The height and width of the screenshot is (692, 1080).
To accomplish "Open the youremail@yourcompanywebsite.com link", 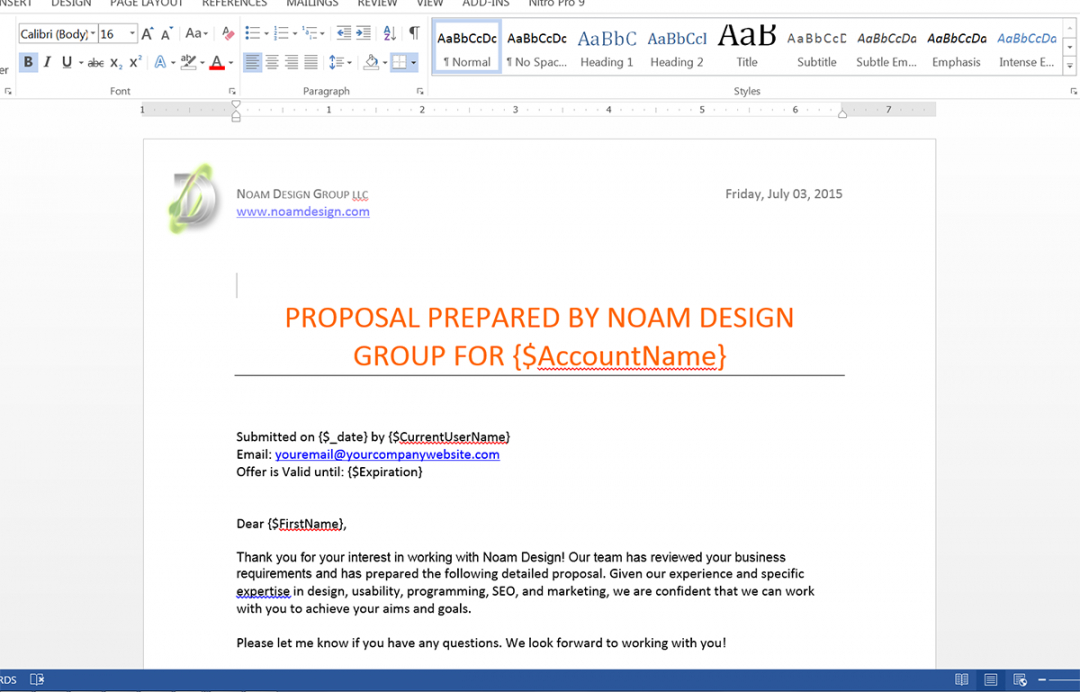I will click(x=387, y=454).
